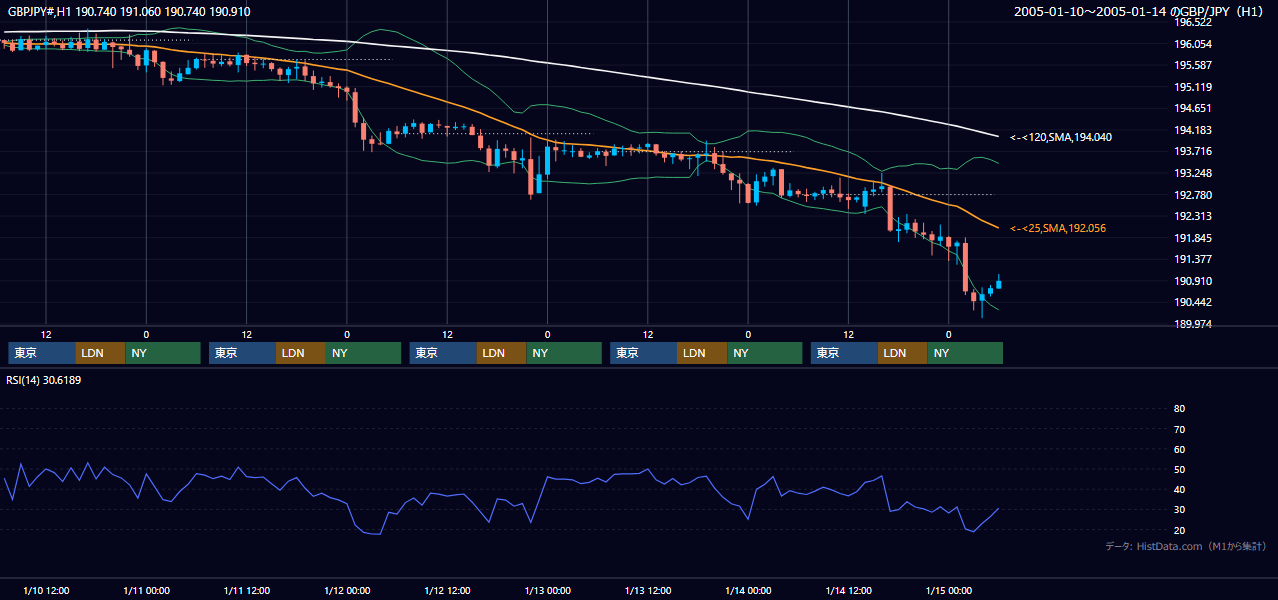
Task: Select price level 195.119 on the axis
Action: 1193,87
